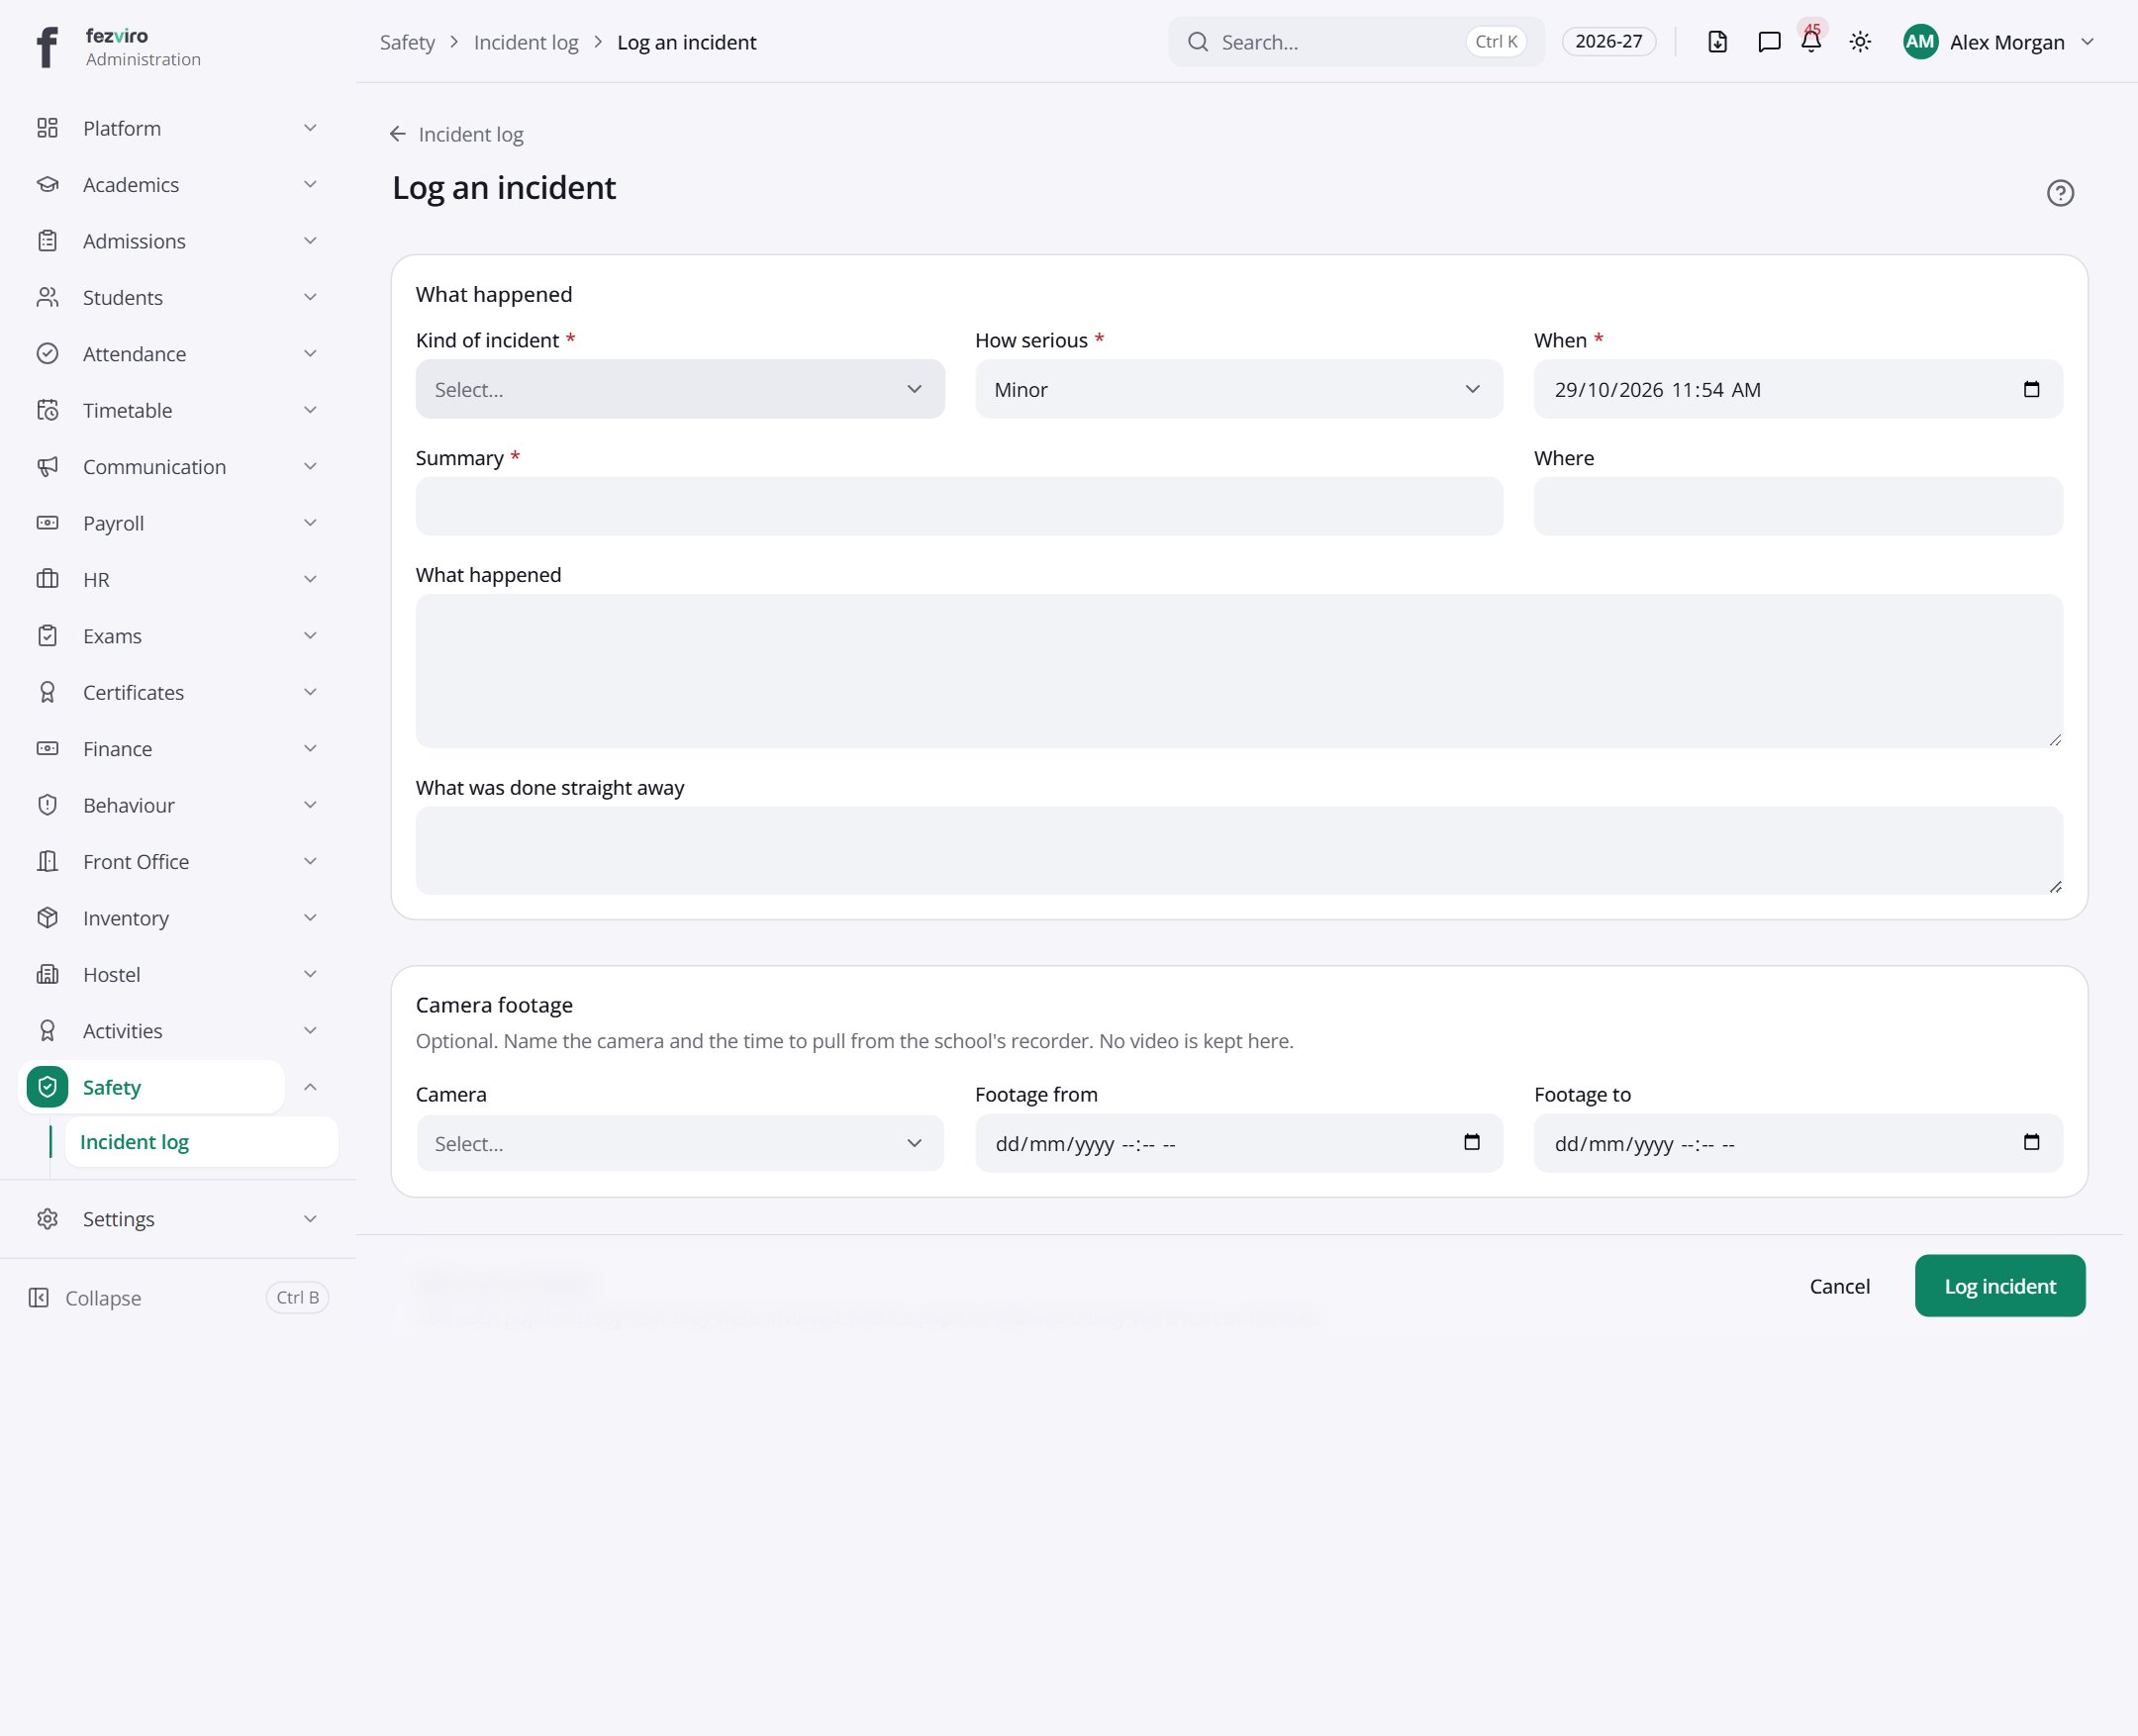Click the Activities award icon
Image resolution: width=2138 pixels, height=1736 pixels.
coord(47,1031)
